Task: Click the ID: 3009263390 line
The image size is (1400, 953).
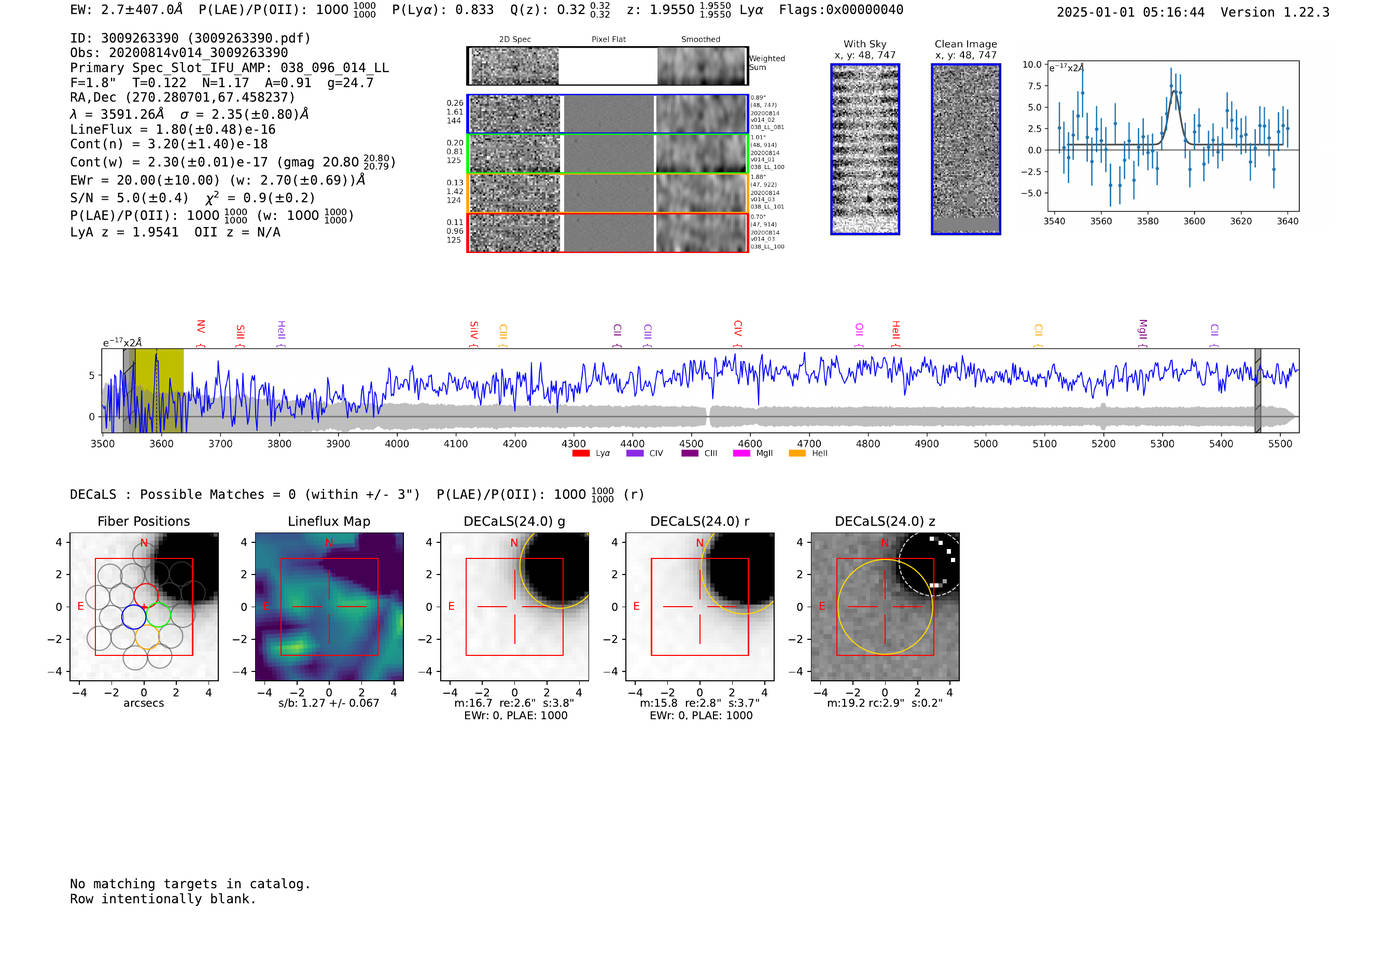Action: pyautogui.click(x=190, y=38)
